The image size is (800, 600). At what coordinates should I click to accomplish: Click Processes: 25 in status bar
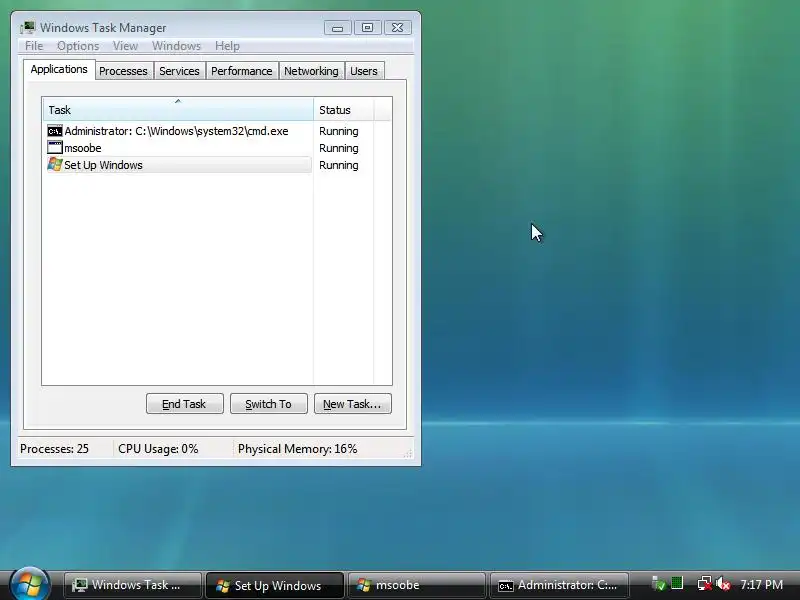pos(54,449)
